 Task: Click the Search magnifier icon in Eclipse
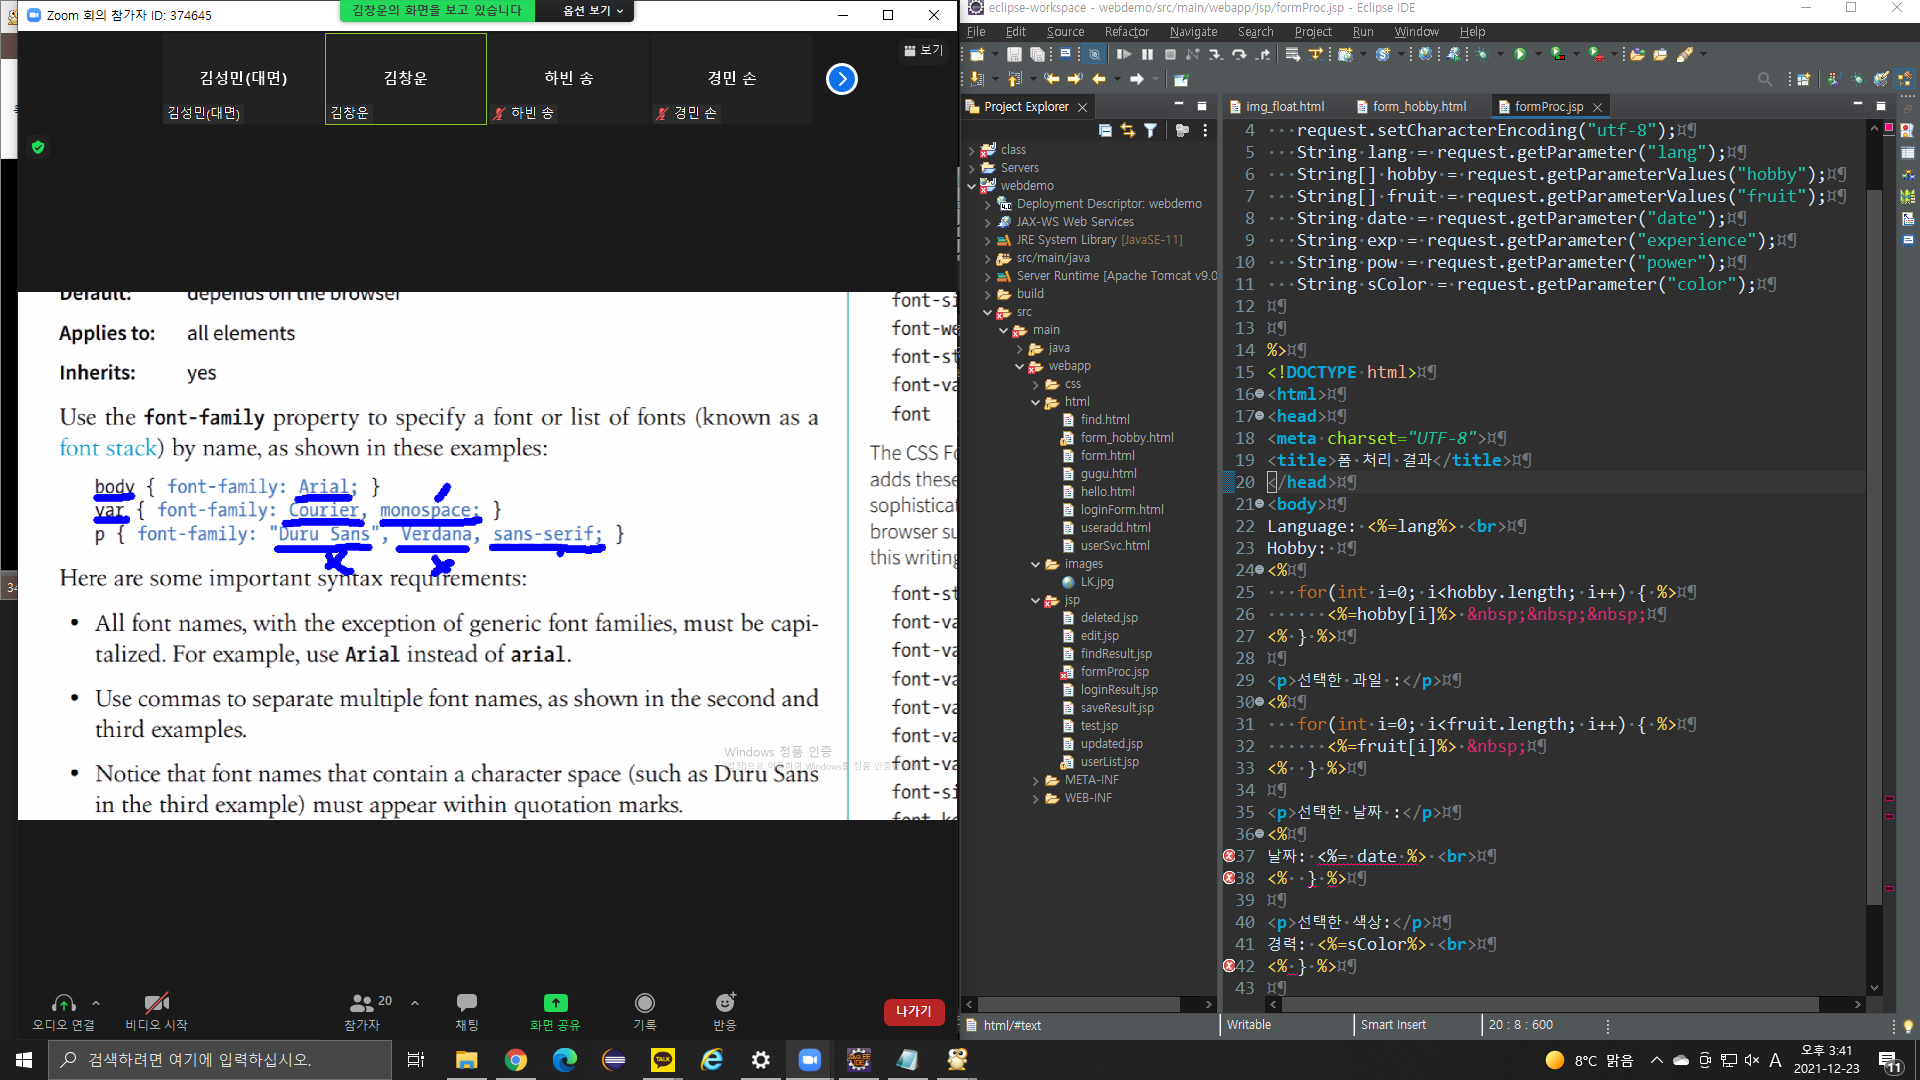pyautogui.click(x=1764, y=79)
